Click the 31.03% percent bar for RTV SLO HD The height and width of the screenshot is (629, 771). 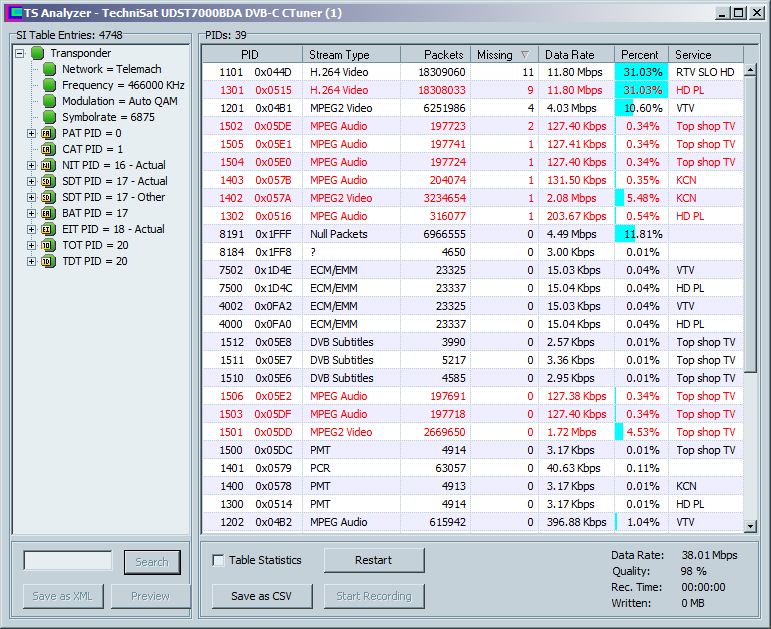(641, 72)
